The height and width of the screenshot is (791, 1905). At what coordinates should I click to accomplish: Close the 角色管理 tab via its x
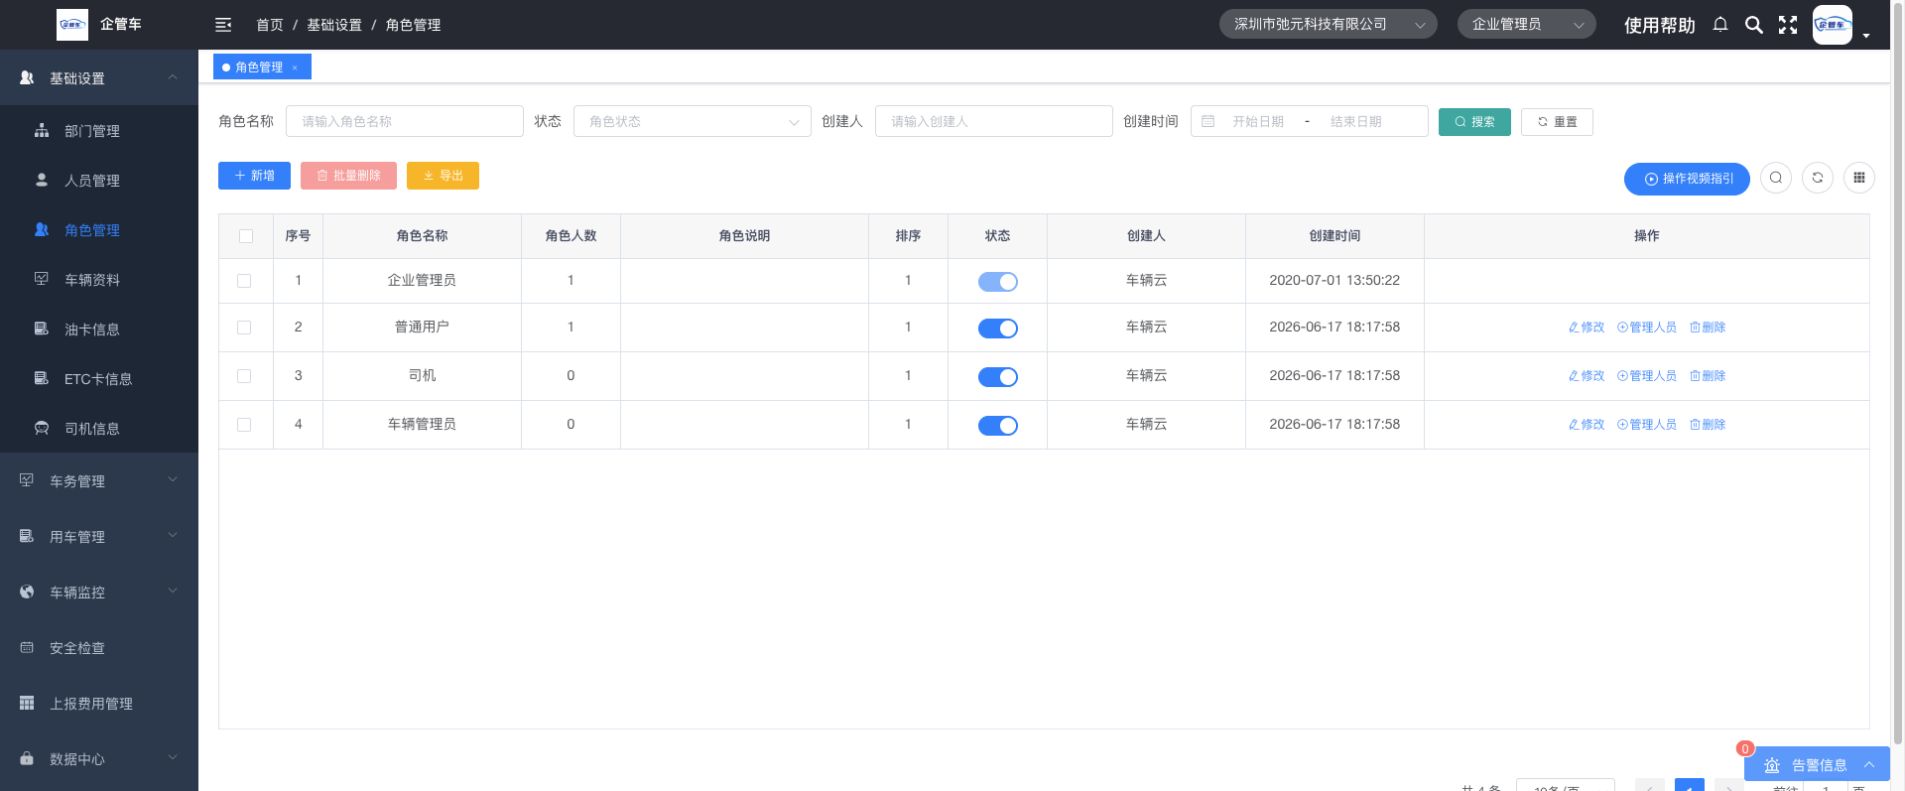(x=295, y=68)
